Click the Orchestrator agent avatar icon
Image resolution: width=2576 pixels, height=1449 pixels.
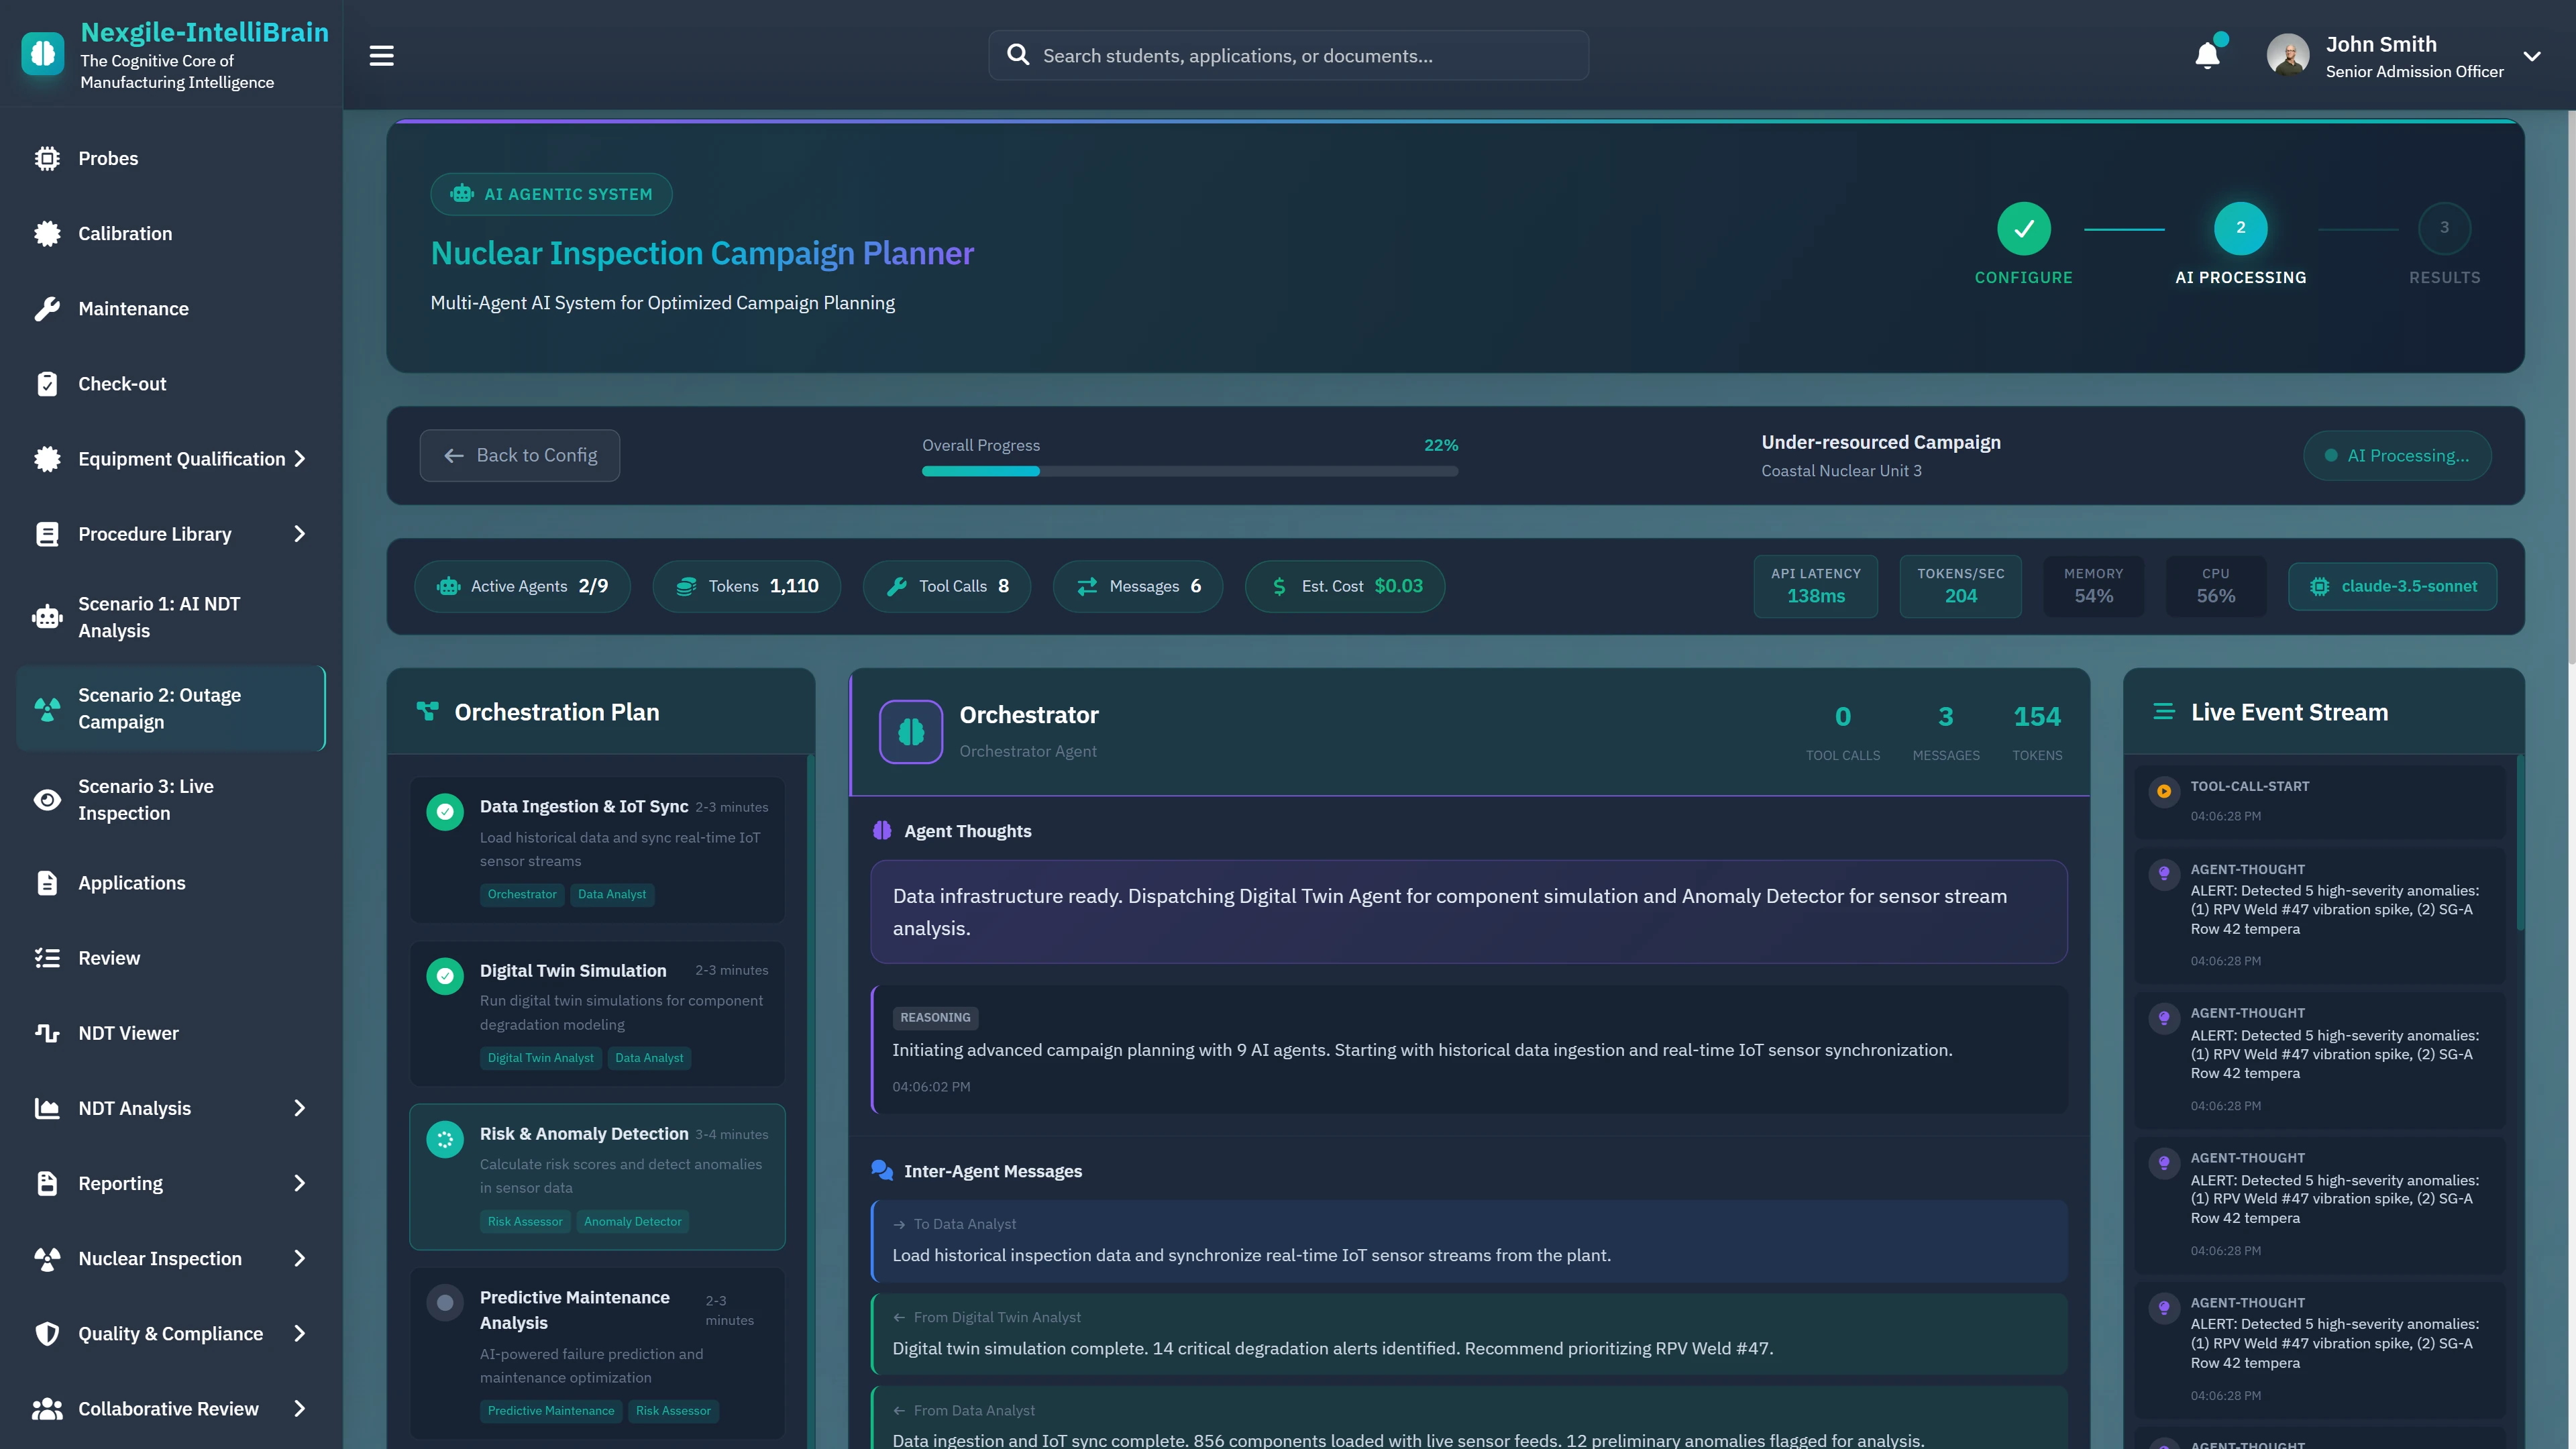910,731
